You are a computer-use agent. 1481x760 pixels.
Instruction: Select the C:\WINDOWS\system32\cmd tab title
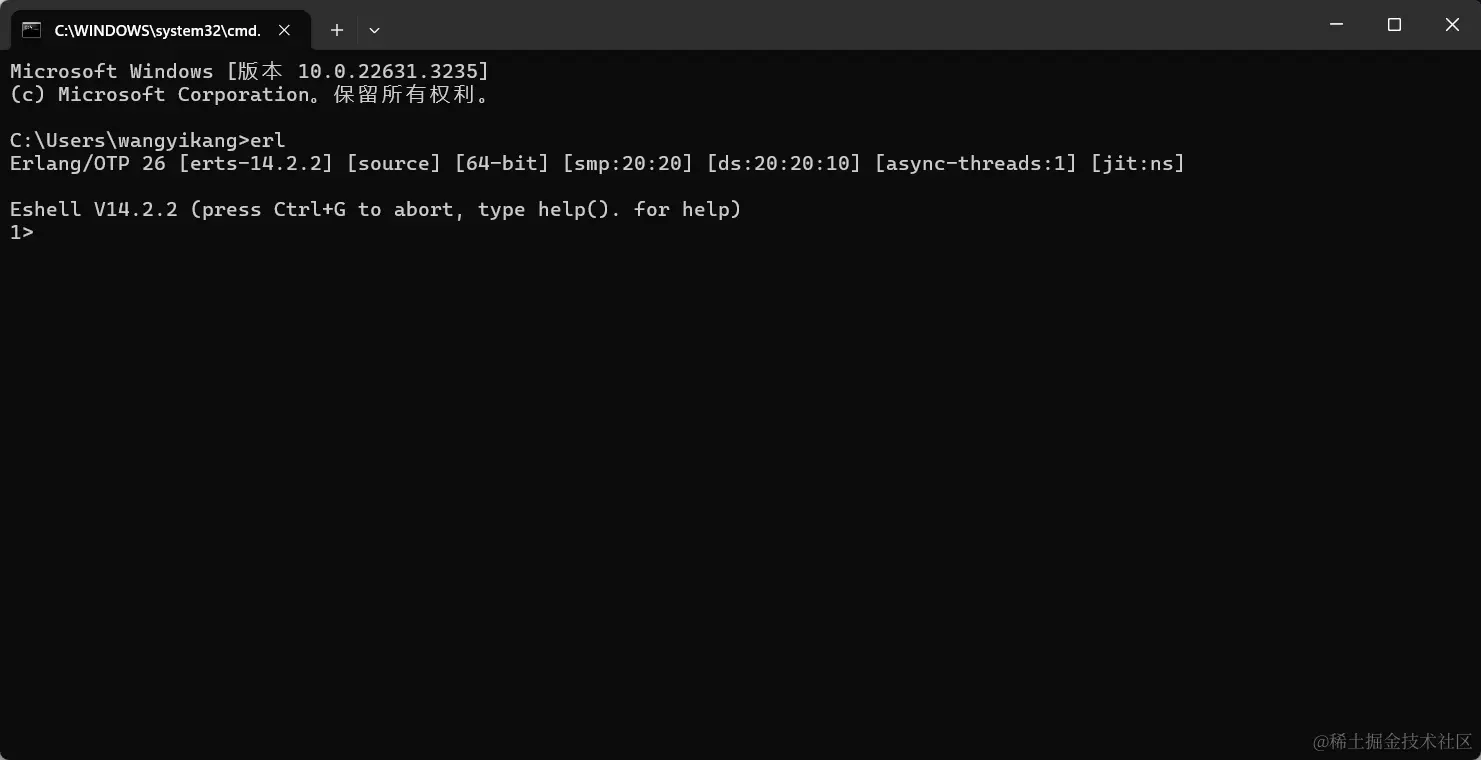(x=157, y=30)
